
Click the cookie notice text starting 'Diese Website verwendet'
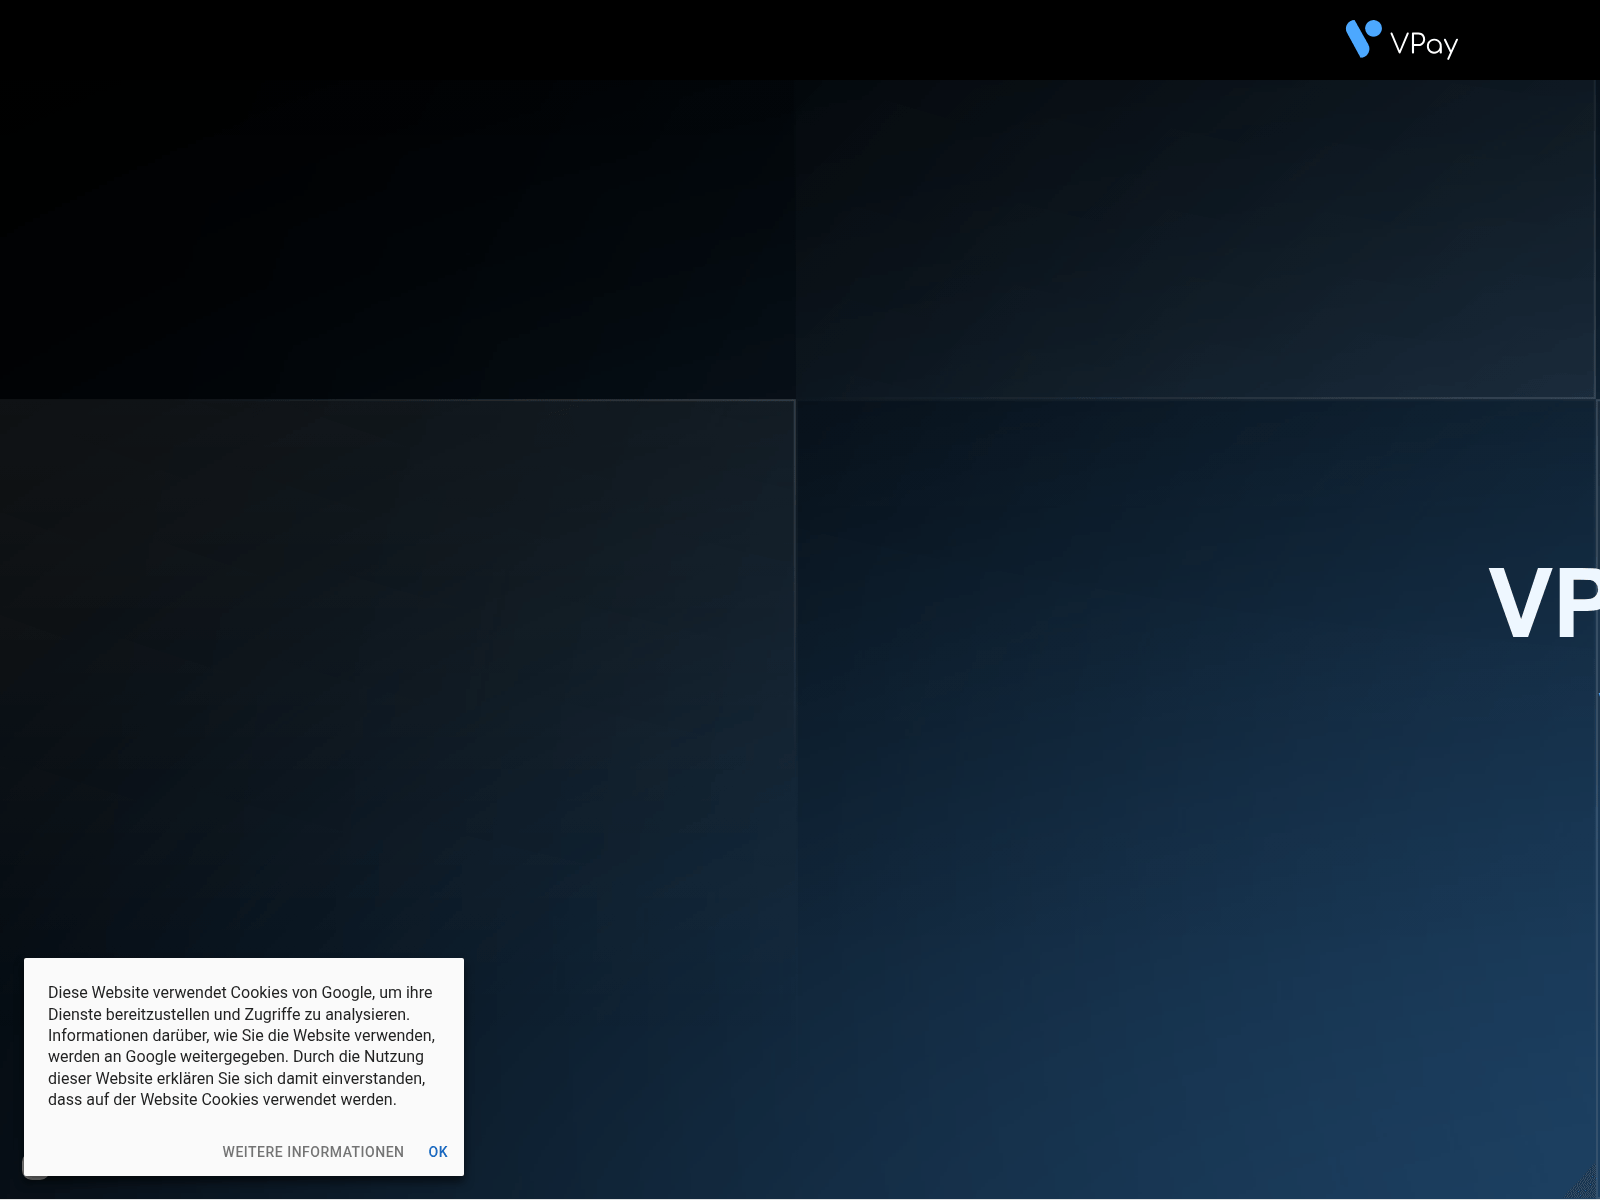pos(242,1046)
